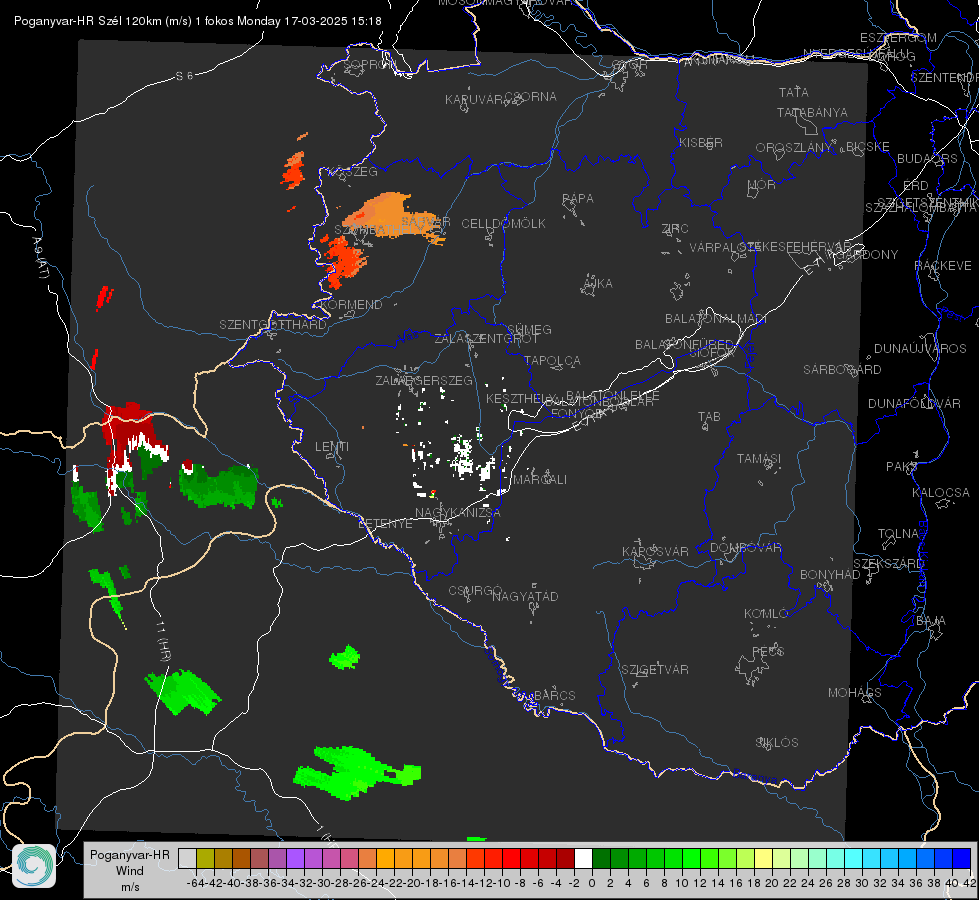Click the BICSKE city label
979x900 pixels.
tap(868, 147)
